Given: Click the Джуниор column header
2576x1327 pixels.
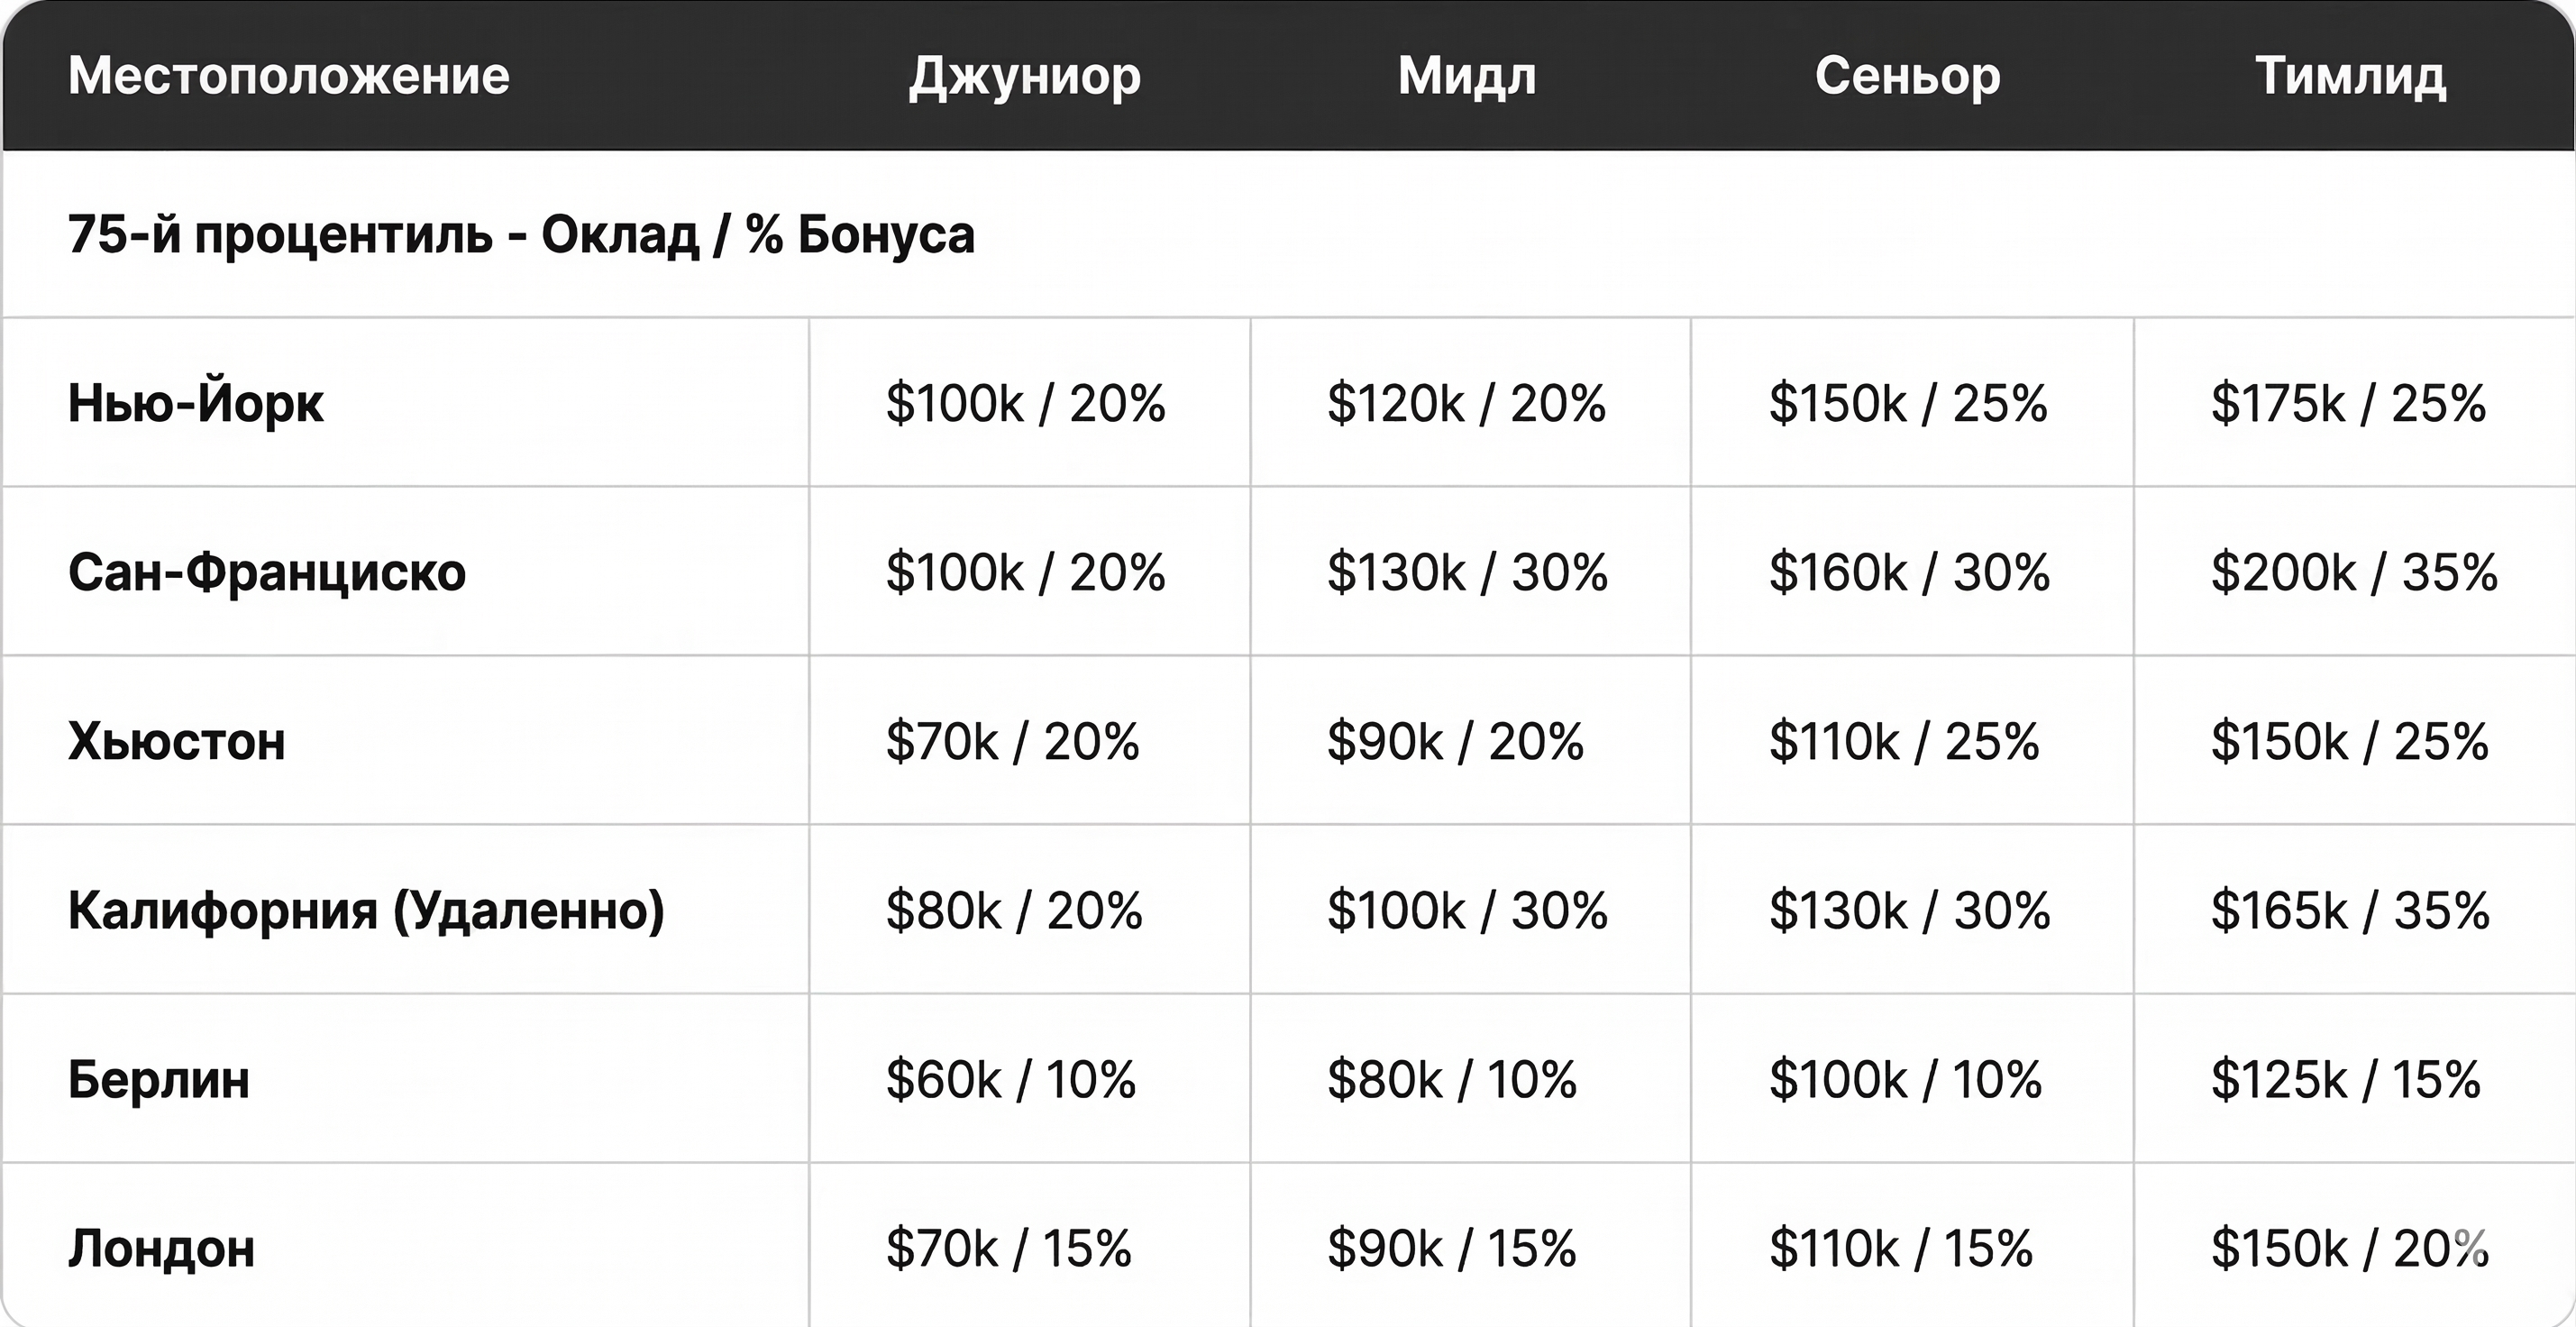Looking at the screenshot, I should tap(1025, 76).
